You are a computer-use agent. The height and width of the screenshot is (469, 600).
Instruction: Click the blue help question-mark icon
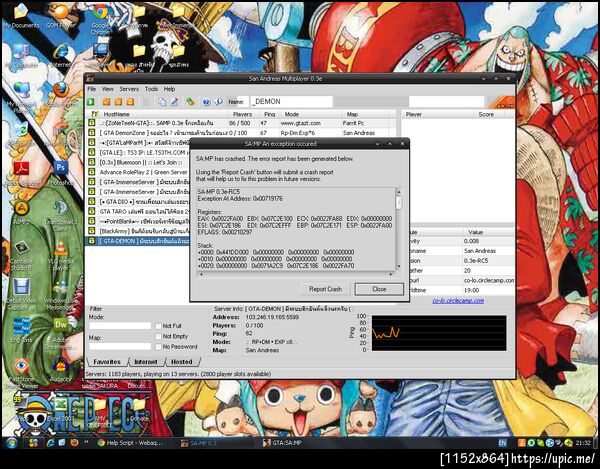point(206,102)
